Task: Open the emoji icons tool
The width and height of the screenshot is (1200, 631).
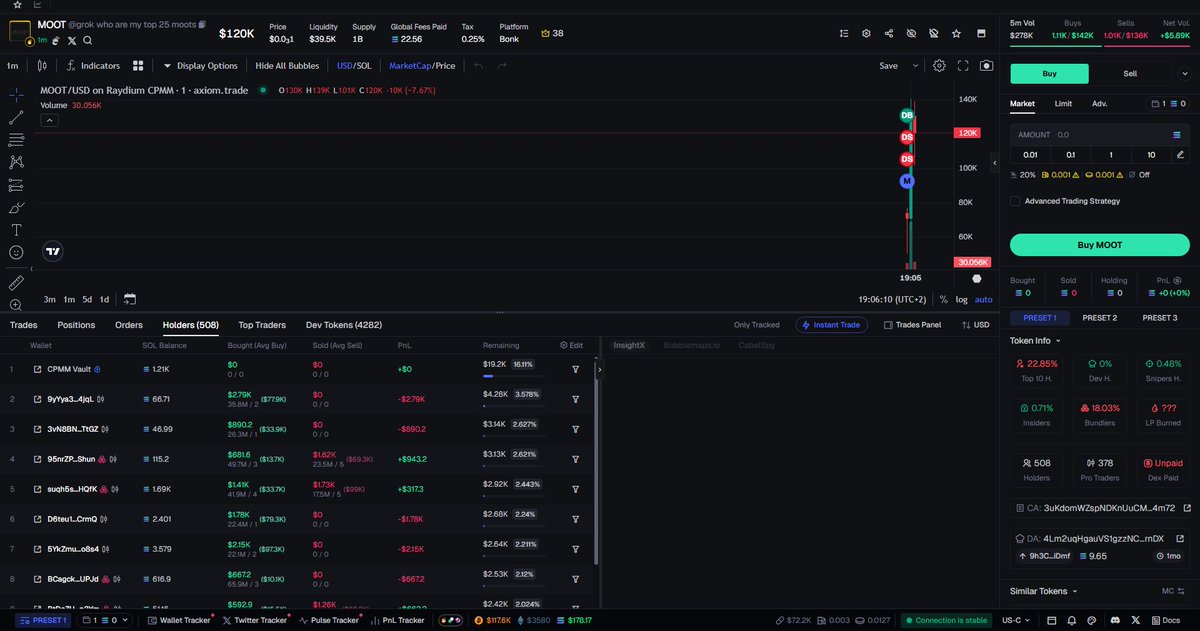Action: pyautogui.click(x=16, y=253)
